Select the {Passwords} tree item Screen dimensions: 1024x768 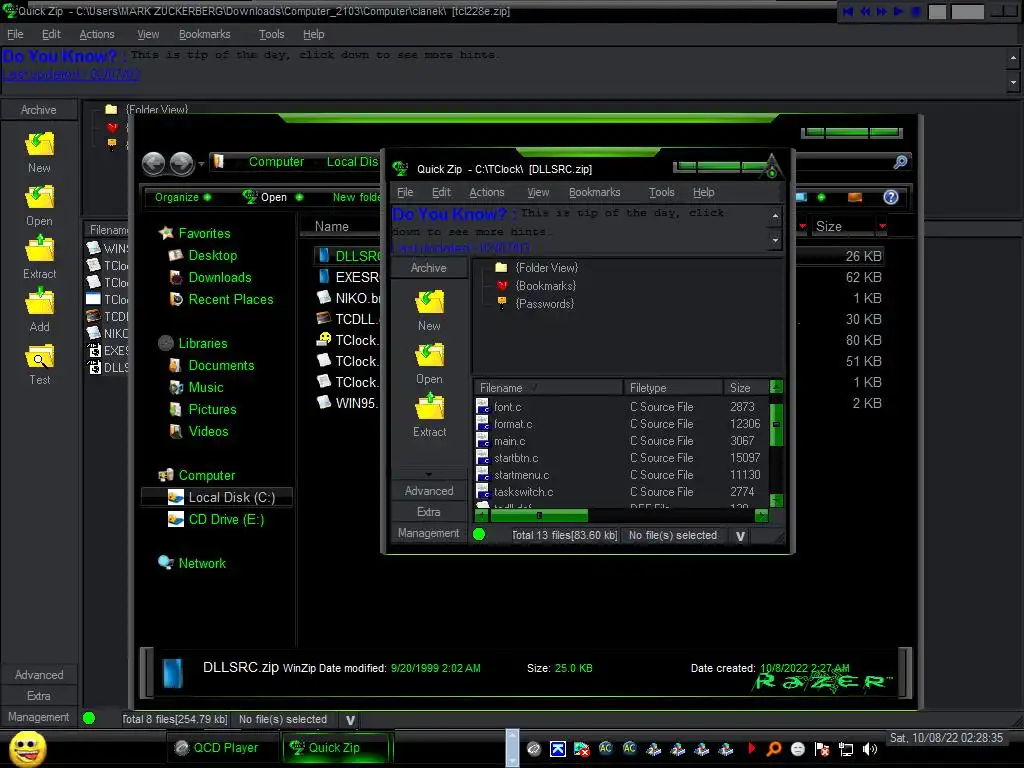(x=545, y=304)
